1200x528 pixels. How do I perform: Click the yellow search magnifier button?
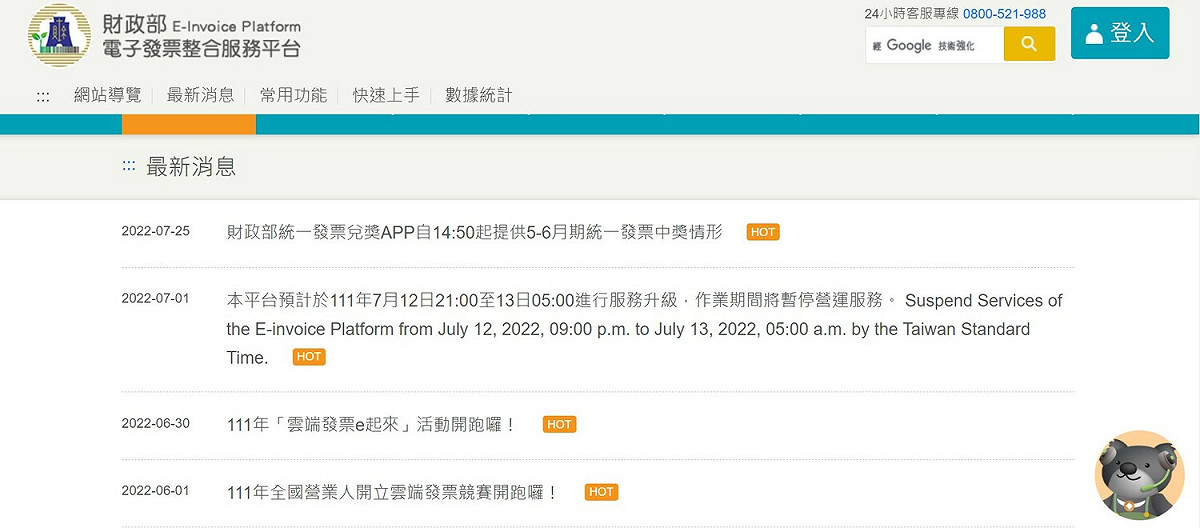1029,44
